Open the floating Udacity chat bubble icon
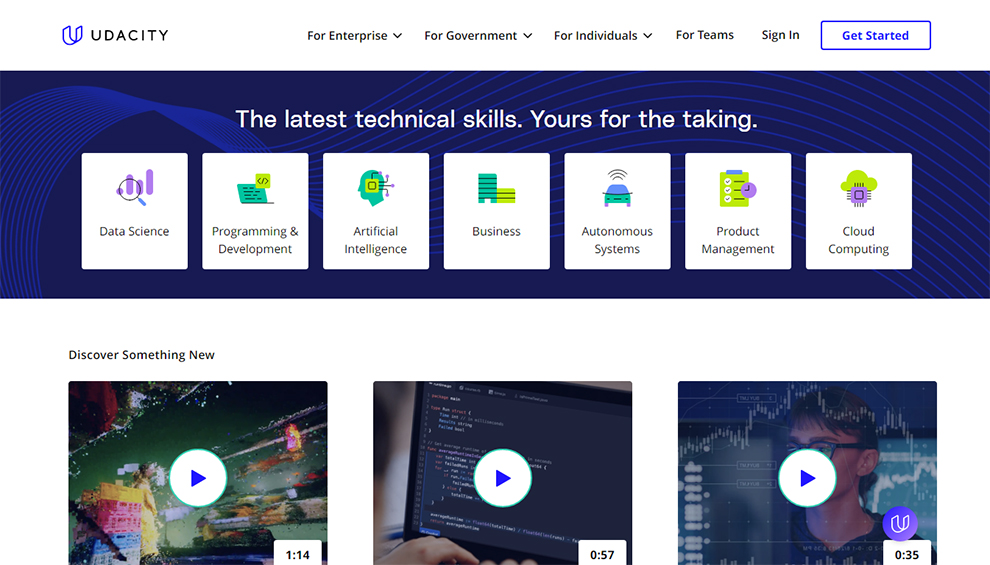 (x=900, y=523)
